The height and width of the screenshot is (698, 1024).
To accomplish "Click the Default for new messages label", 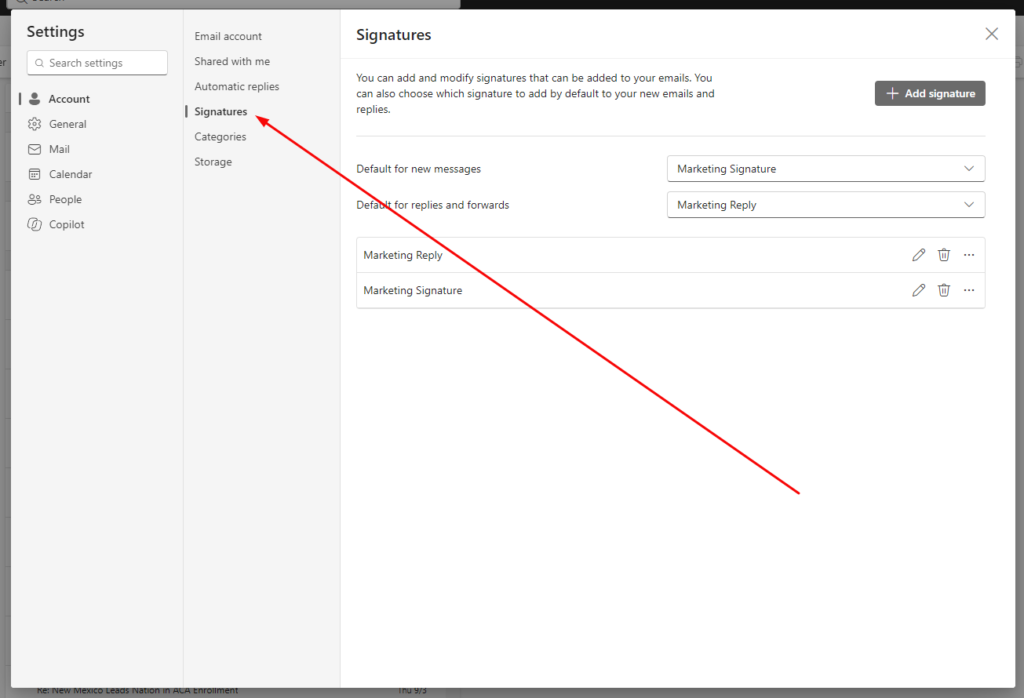I will pyautogui.click(x=419, y=168).
